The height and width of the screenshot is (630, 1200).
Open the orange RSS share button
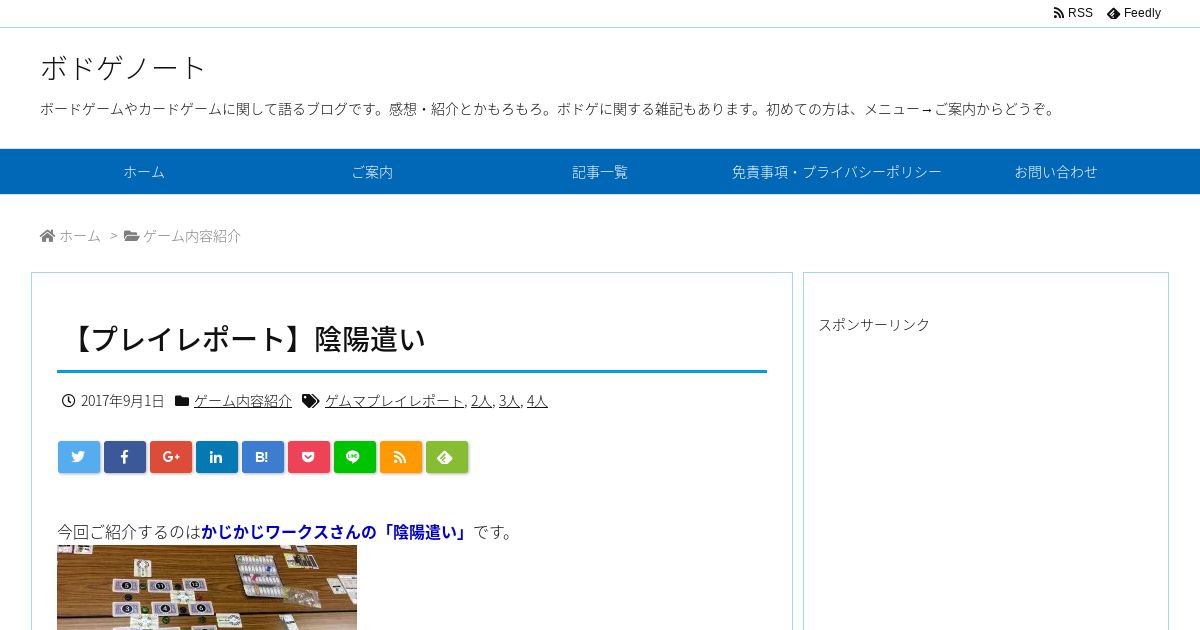tap(401, 457)
